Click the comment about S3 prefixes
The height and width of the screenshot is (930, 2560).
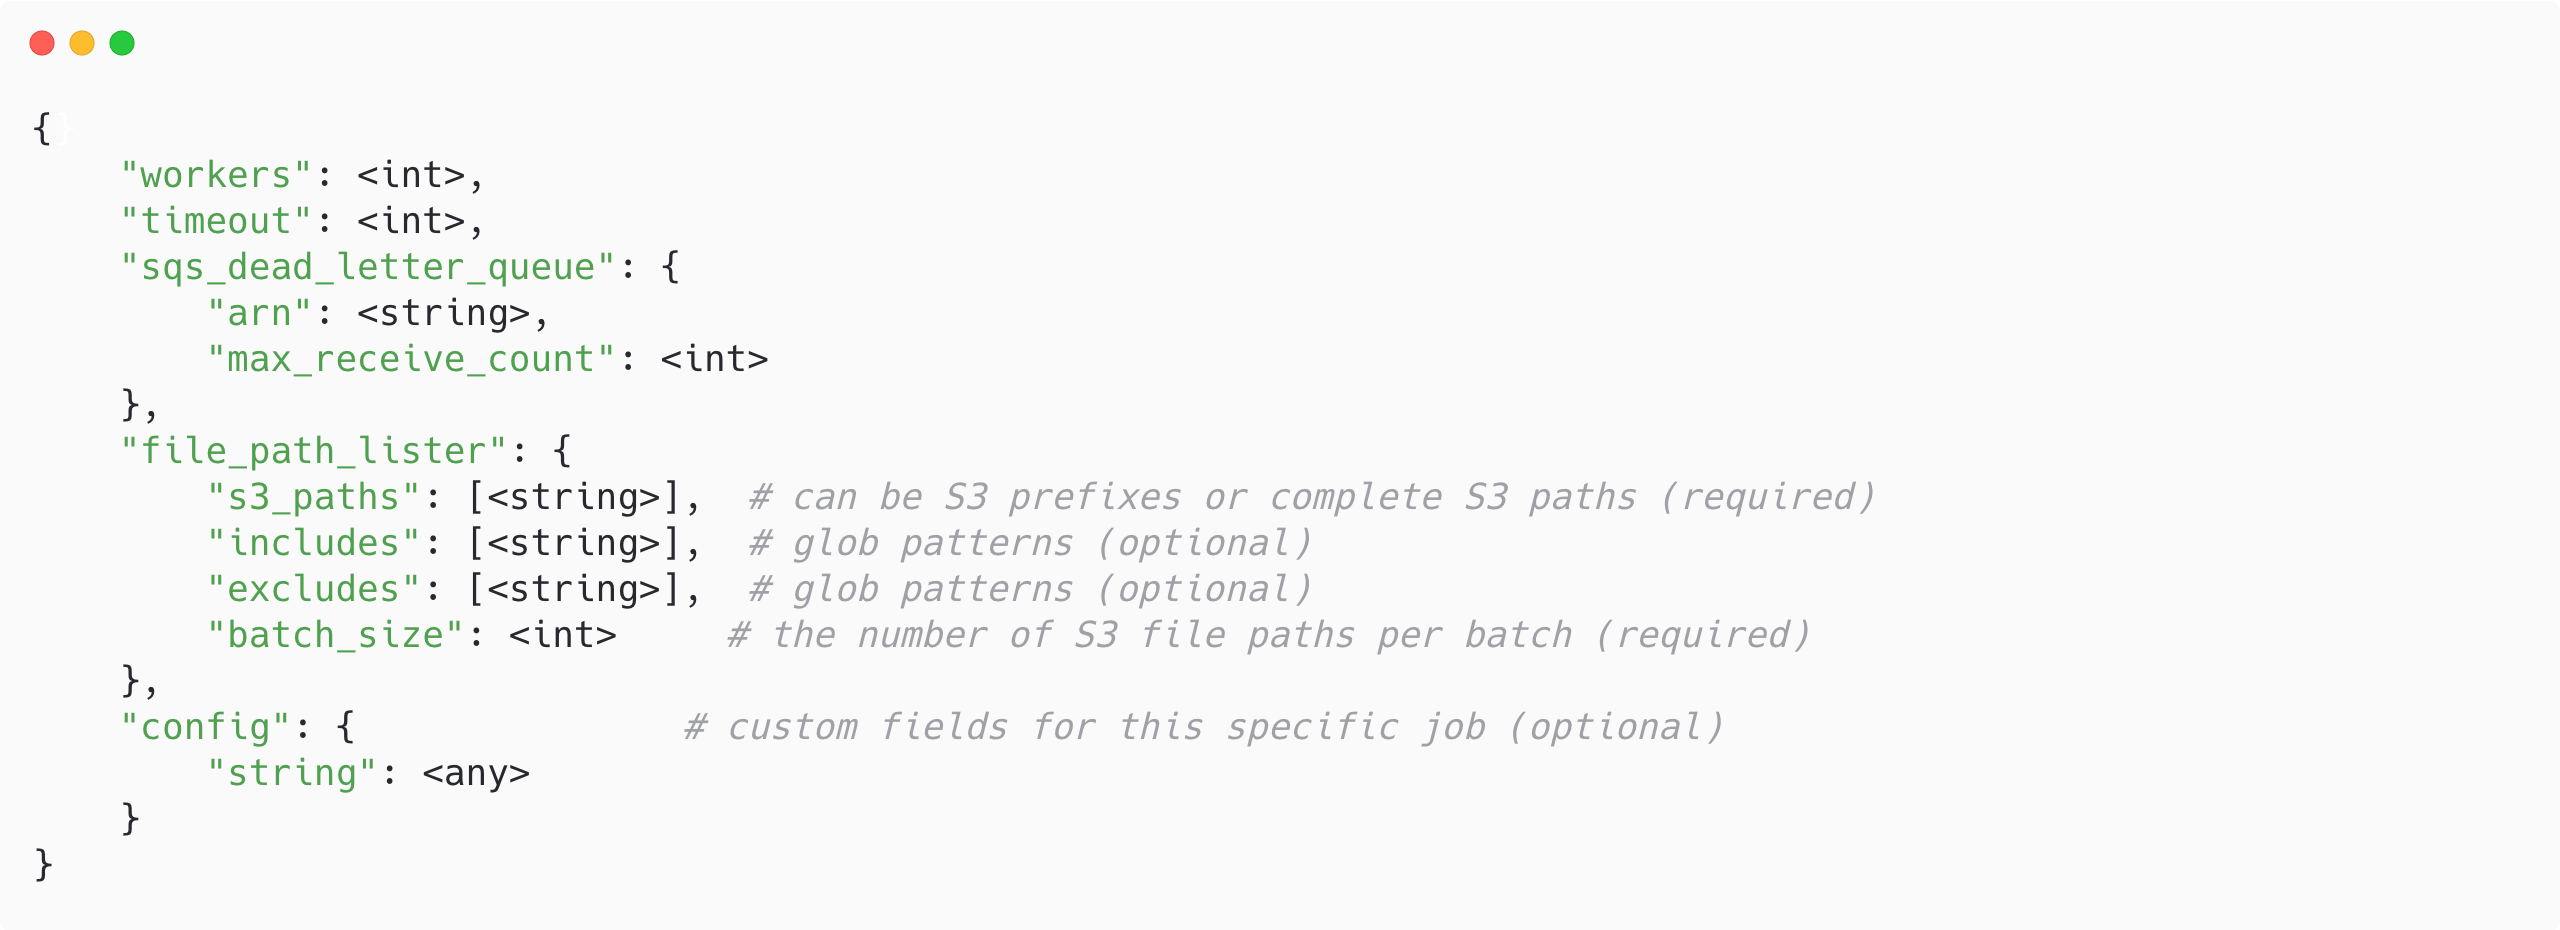click(1311, 497)
